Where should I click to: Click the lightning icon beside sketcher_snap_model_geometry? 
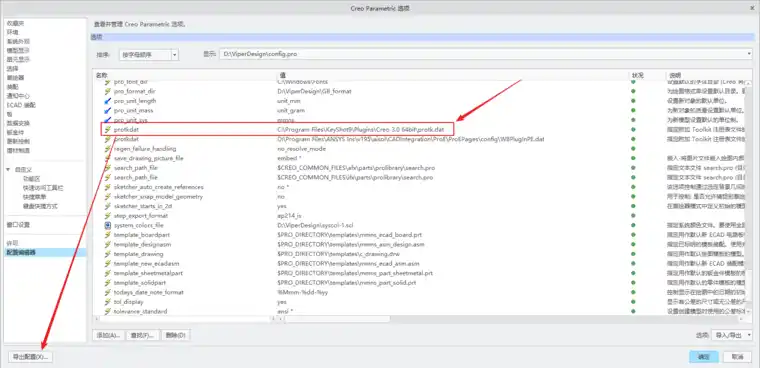click(x=108, y=197)
